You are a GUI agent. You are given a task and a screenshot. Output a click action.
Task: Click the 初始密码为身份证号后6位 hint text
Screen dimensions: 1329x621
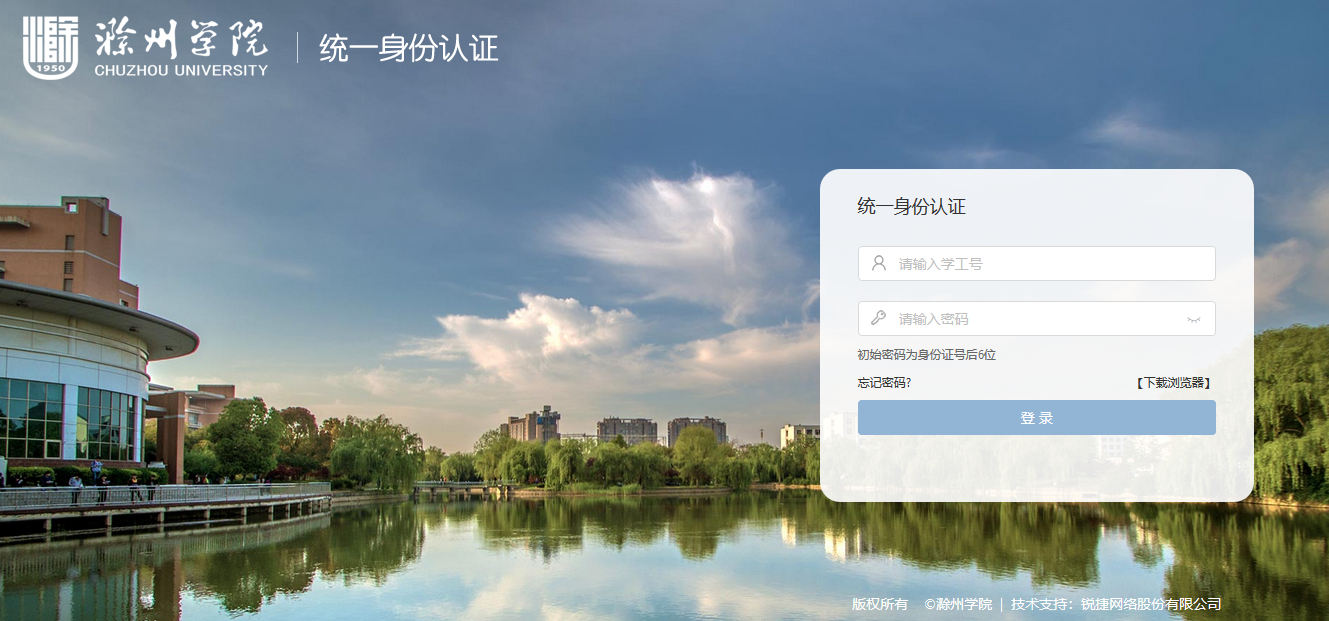[x=926, y=355]
